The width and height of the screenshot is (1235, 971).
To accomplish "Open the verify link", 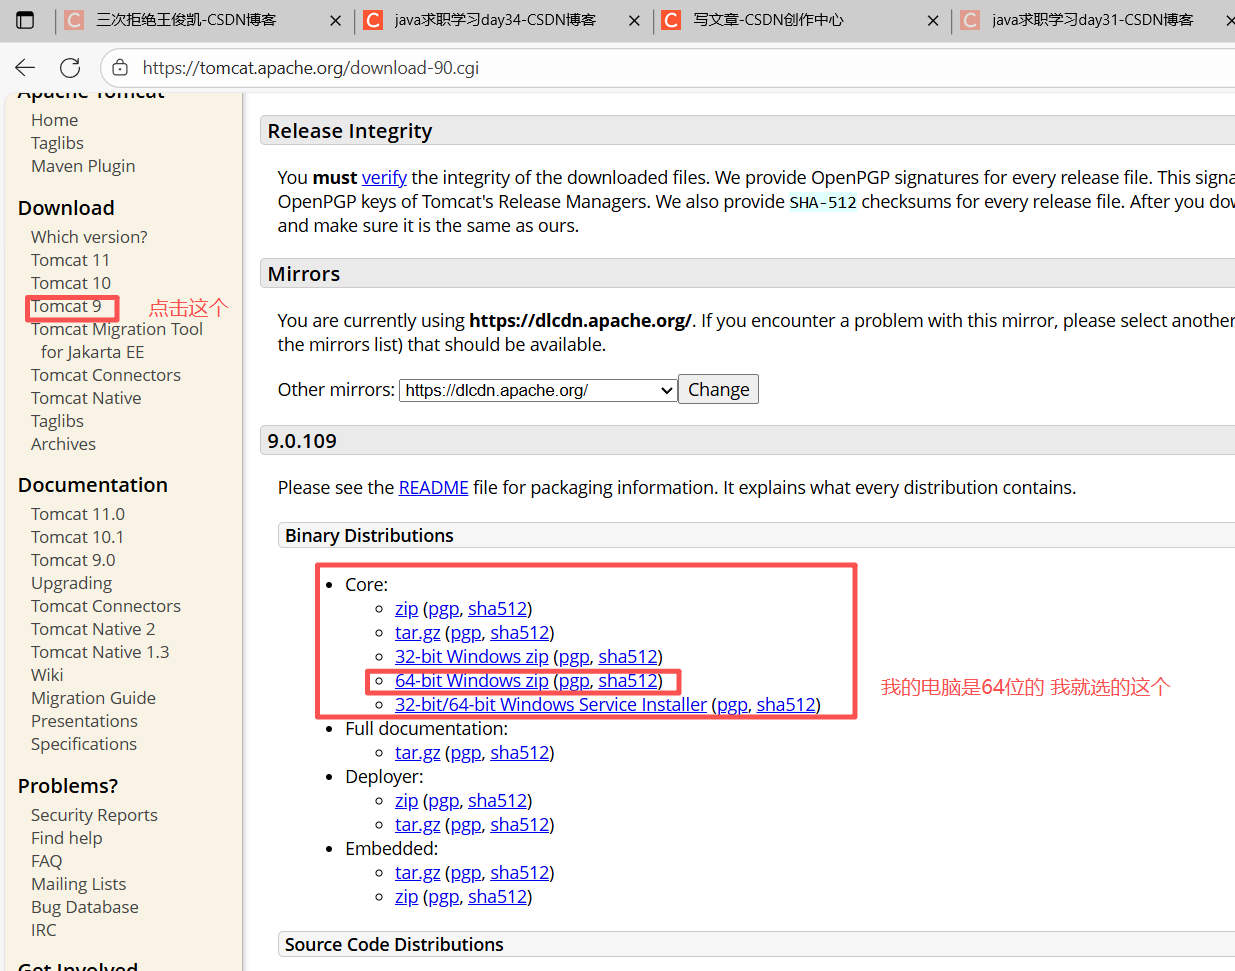I will (x=384, y=177).
